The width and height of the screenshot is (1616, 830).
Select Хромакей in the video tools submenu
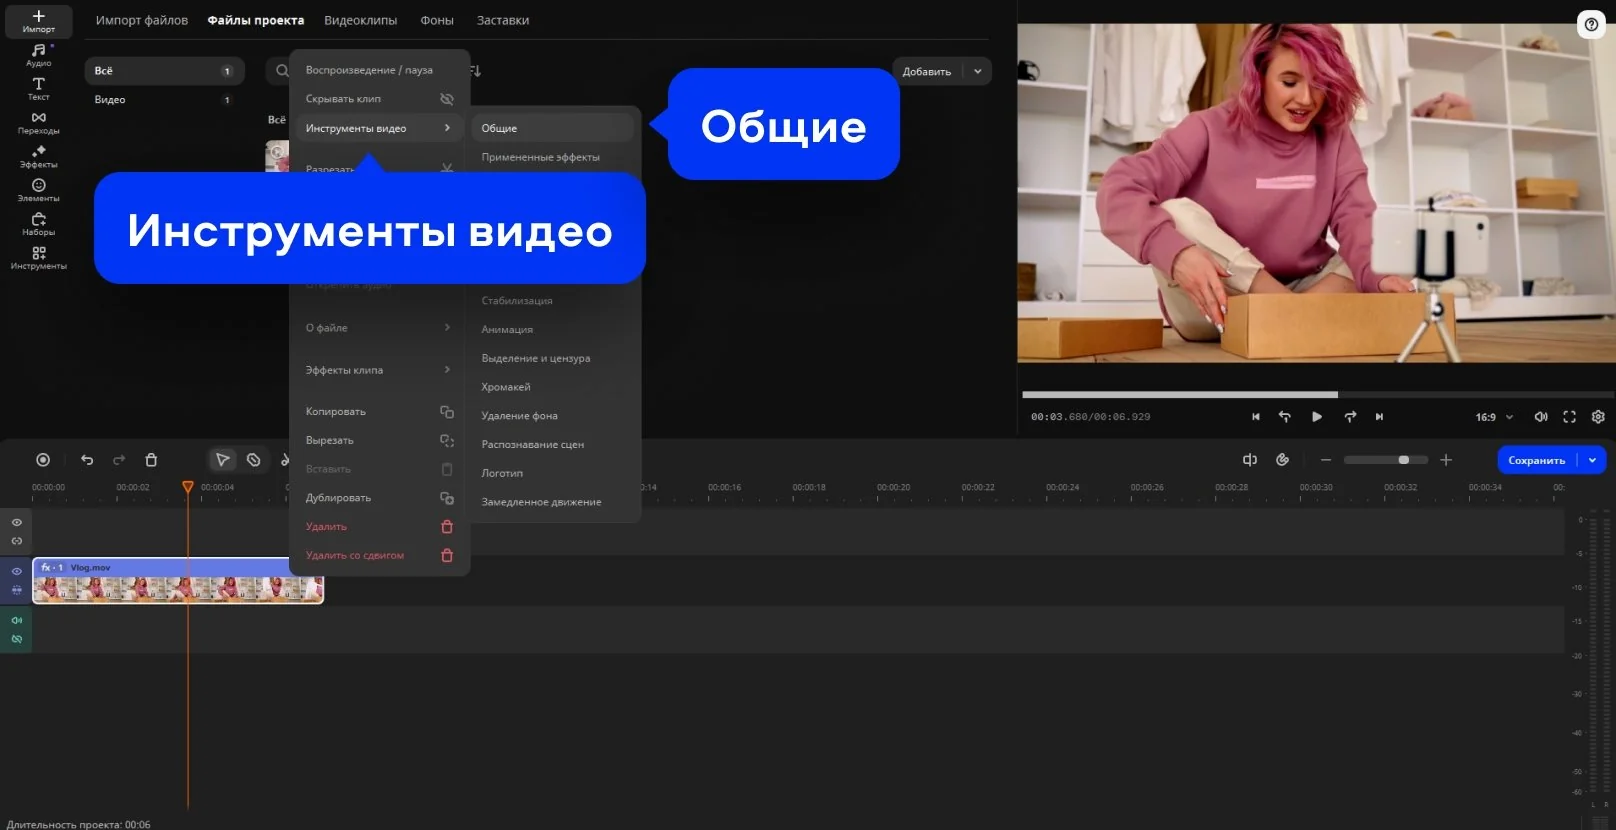(x=506, y=387)
